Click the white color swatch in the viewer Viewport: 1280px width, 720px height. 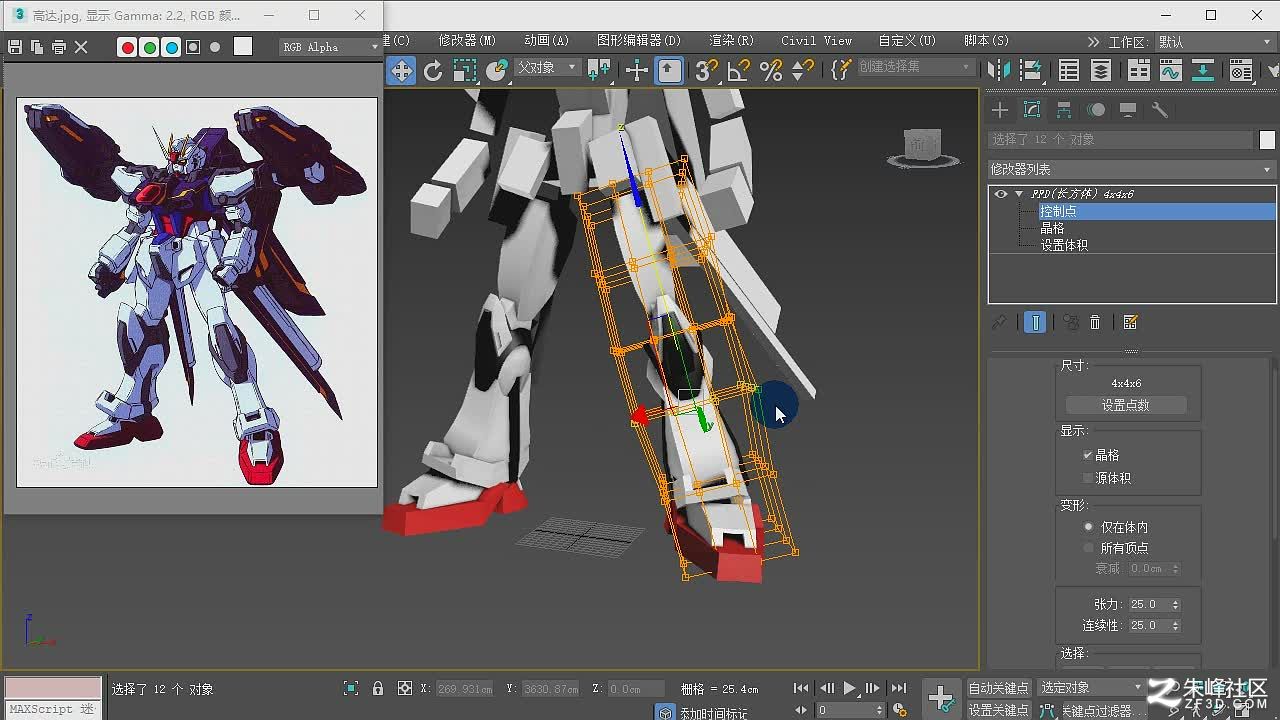pos(243,46)
